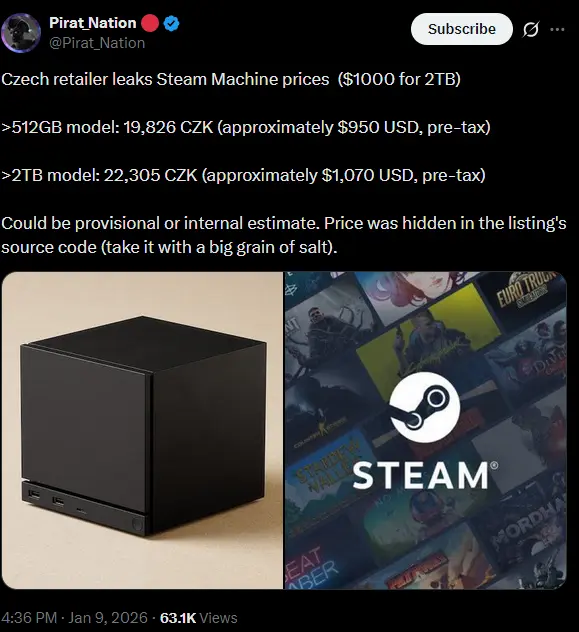
Task: Open the Grok slash-circle icon
Action: 531,29
